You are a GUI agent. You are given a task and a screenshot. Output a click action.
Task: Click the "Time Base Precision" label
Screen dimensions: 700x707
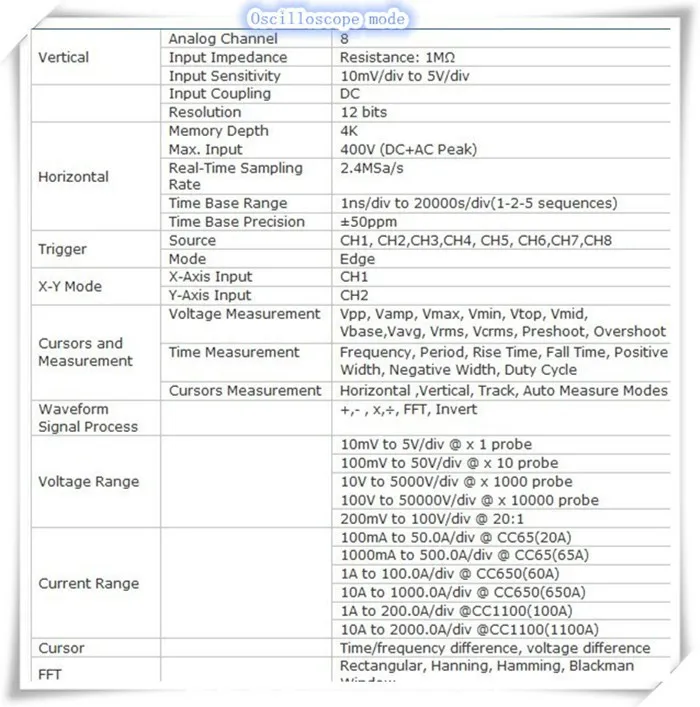[236, 222]
